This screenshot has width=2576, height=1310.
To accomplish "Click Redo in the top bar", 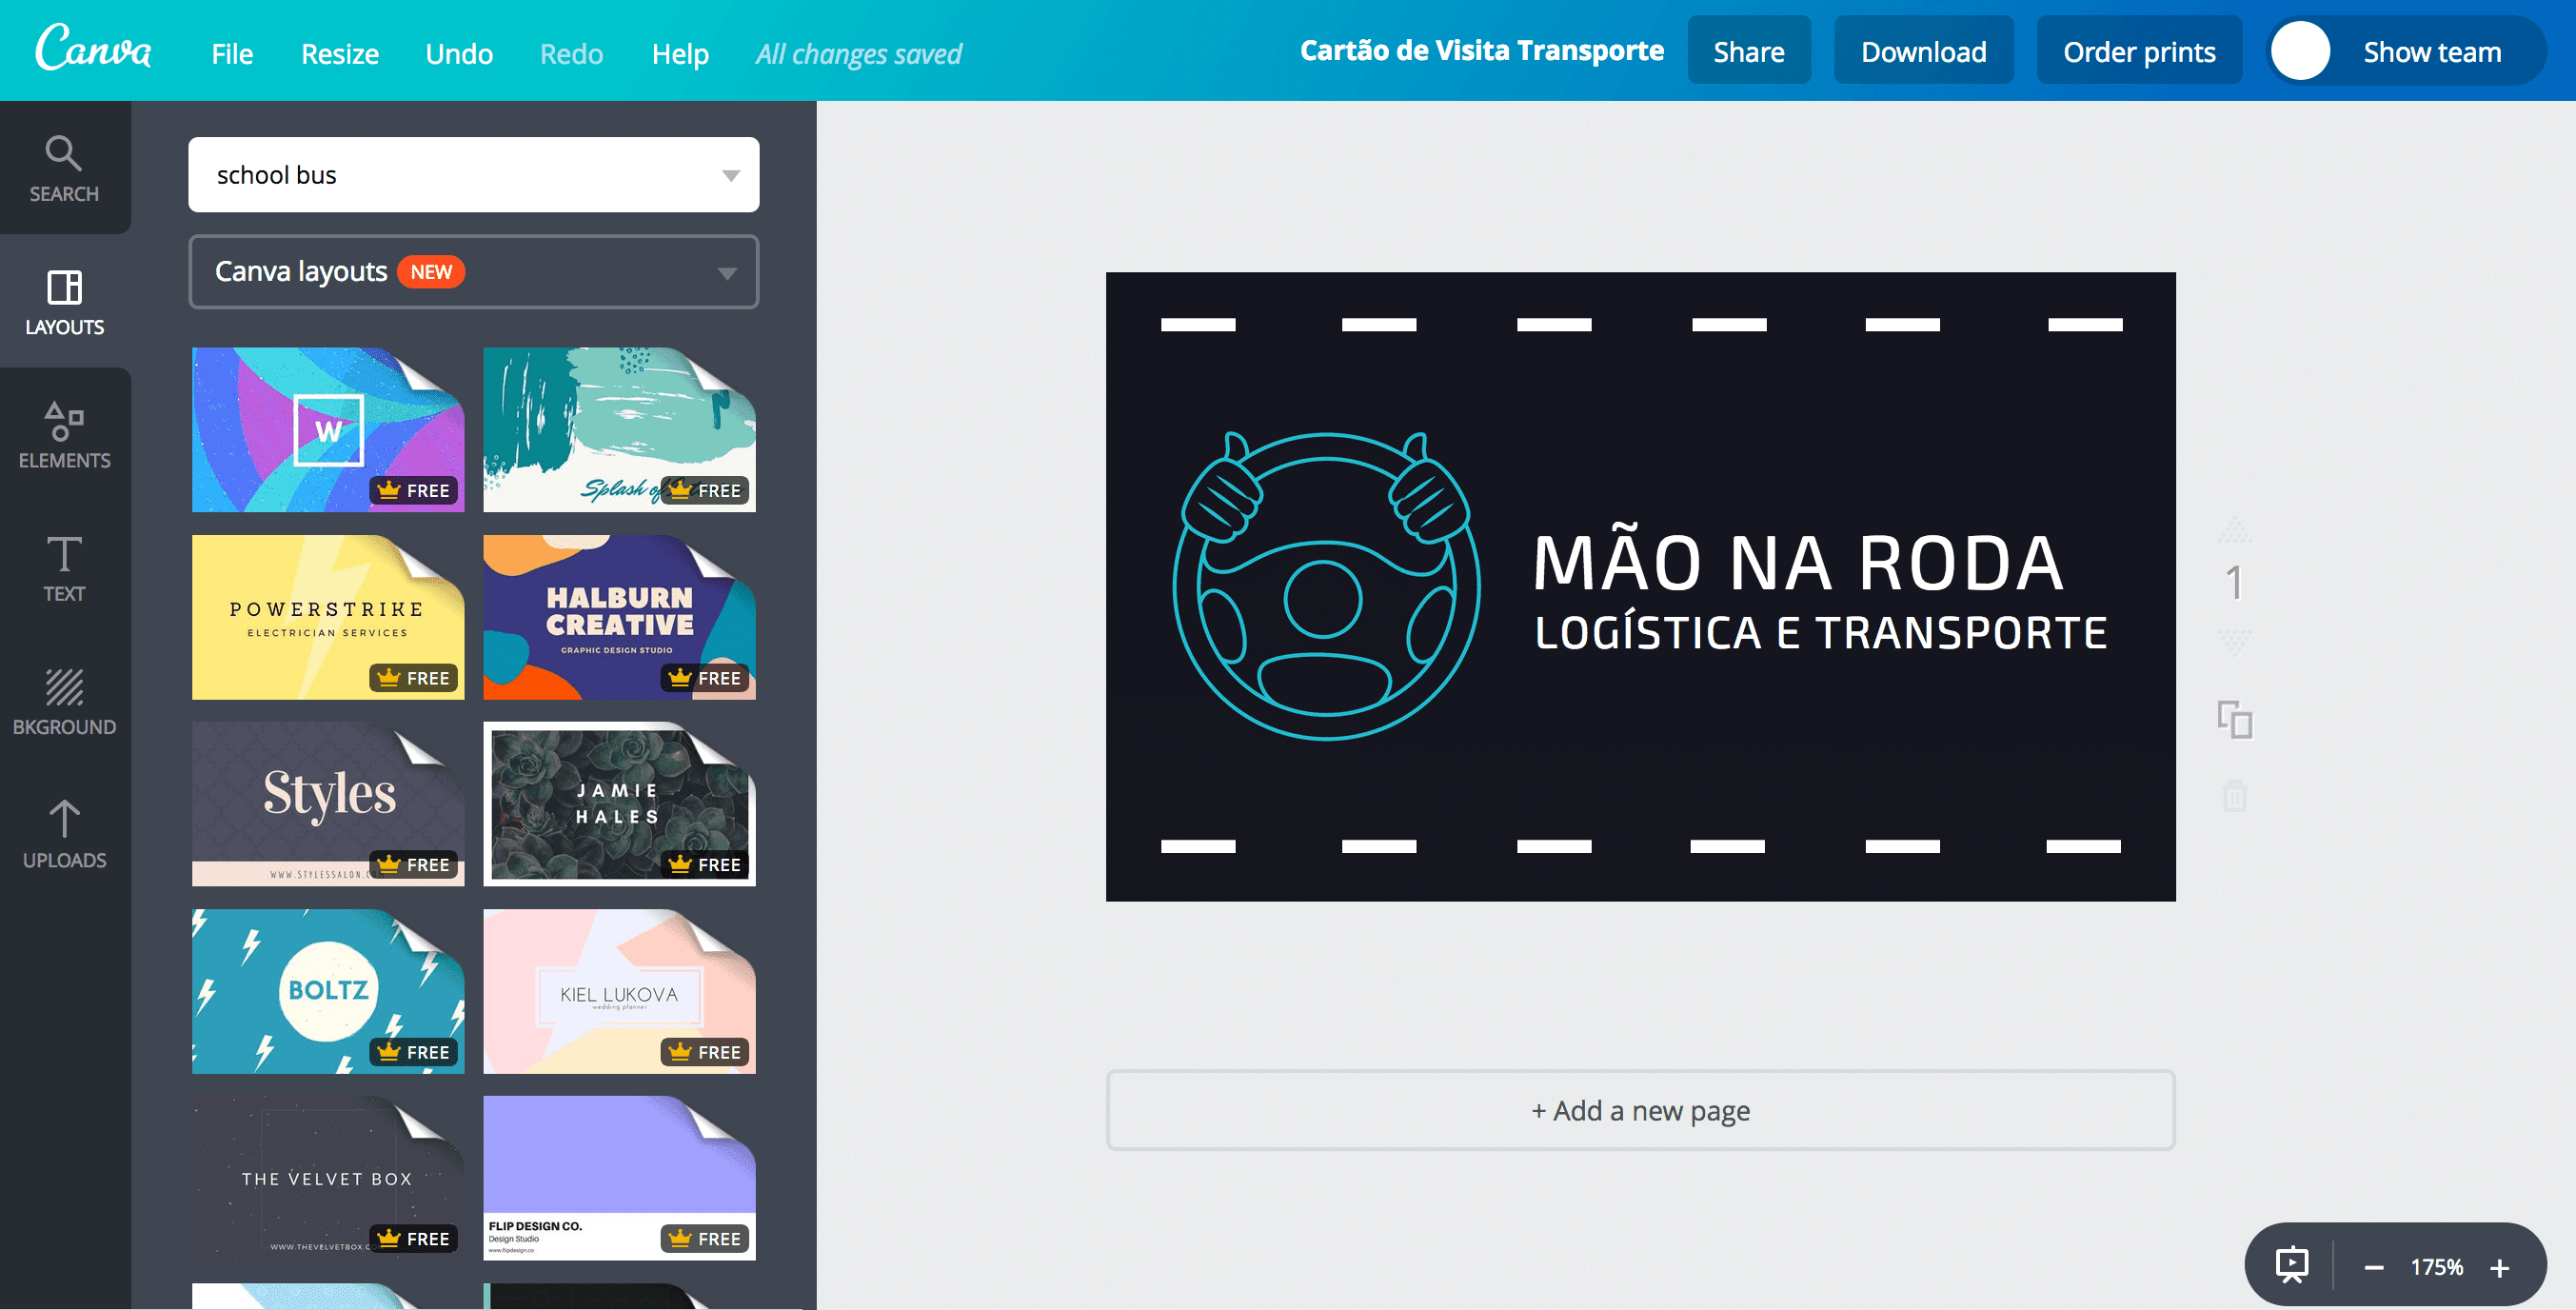I will click(x=571, y=53).
